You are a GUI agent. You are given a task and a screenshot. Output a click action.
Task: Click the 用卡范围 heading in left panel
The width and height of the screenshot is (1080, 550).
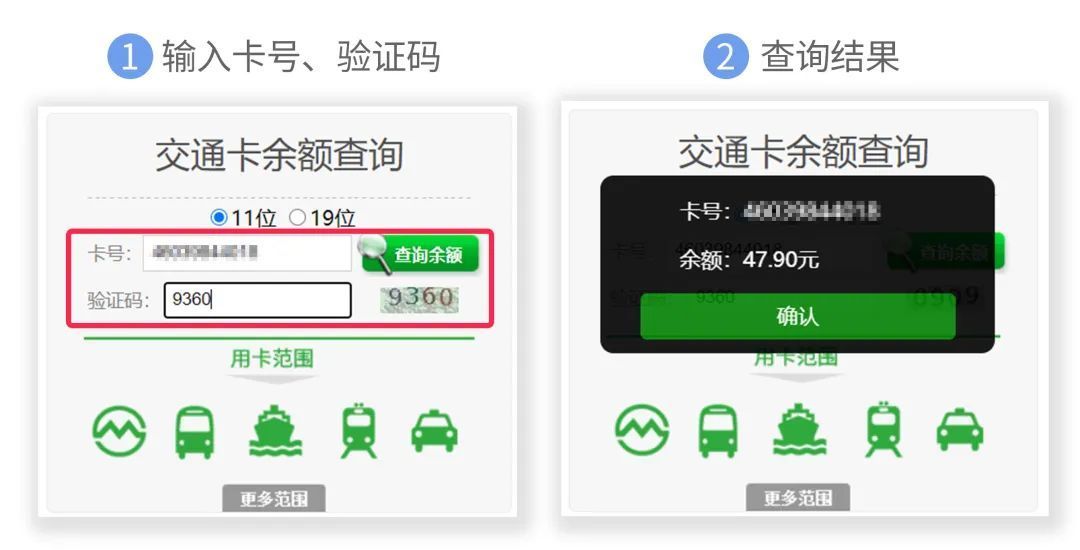(272, 358)
